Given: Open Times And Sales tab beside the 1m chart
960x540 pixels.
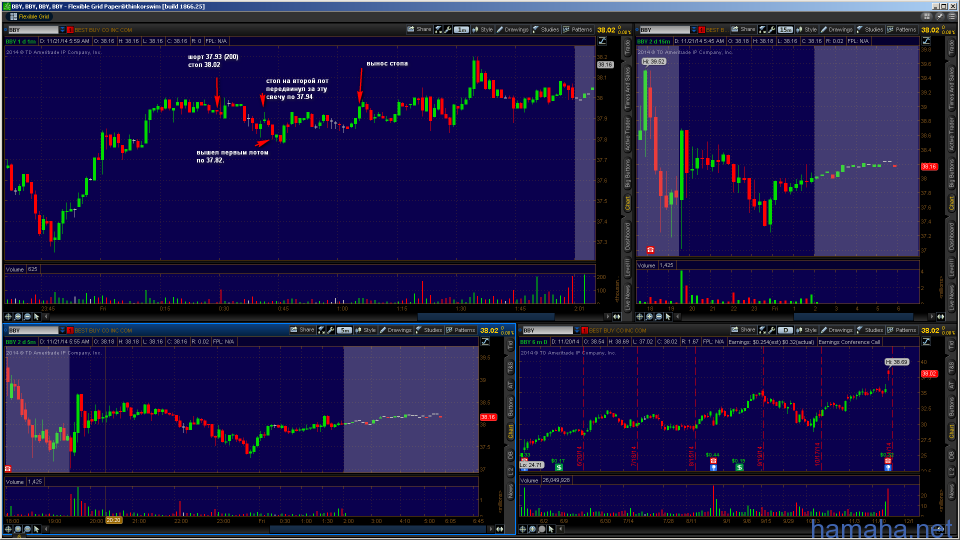Looking at the screenshot, I should tap(627, 88).
